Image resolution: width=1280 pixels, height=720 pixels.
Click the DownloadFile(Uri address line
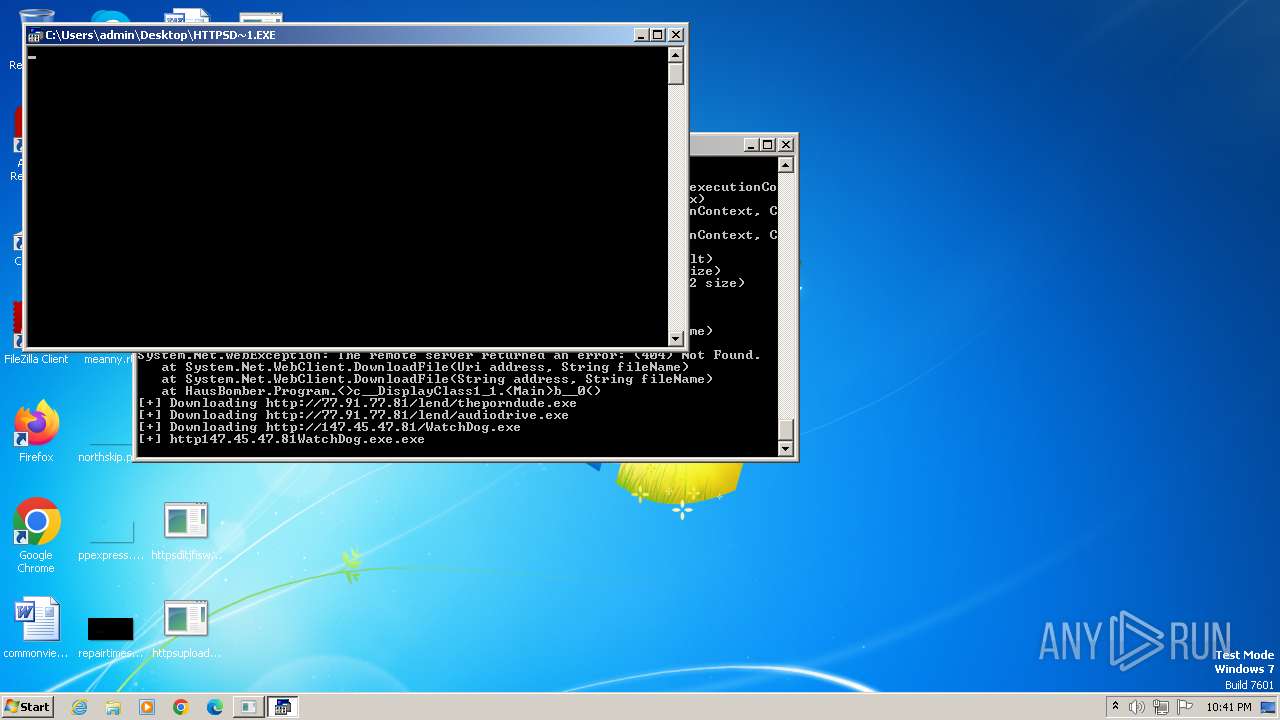(x=425, y=367)
